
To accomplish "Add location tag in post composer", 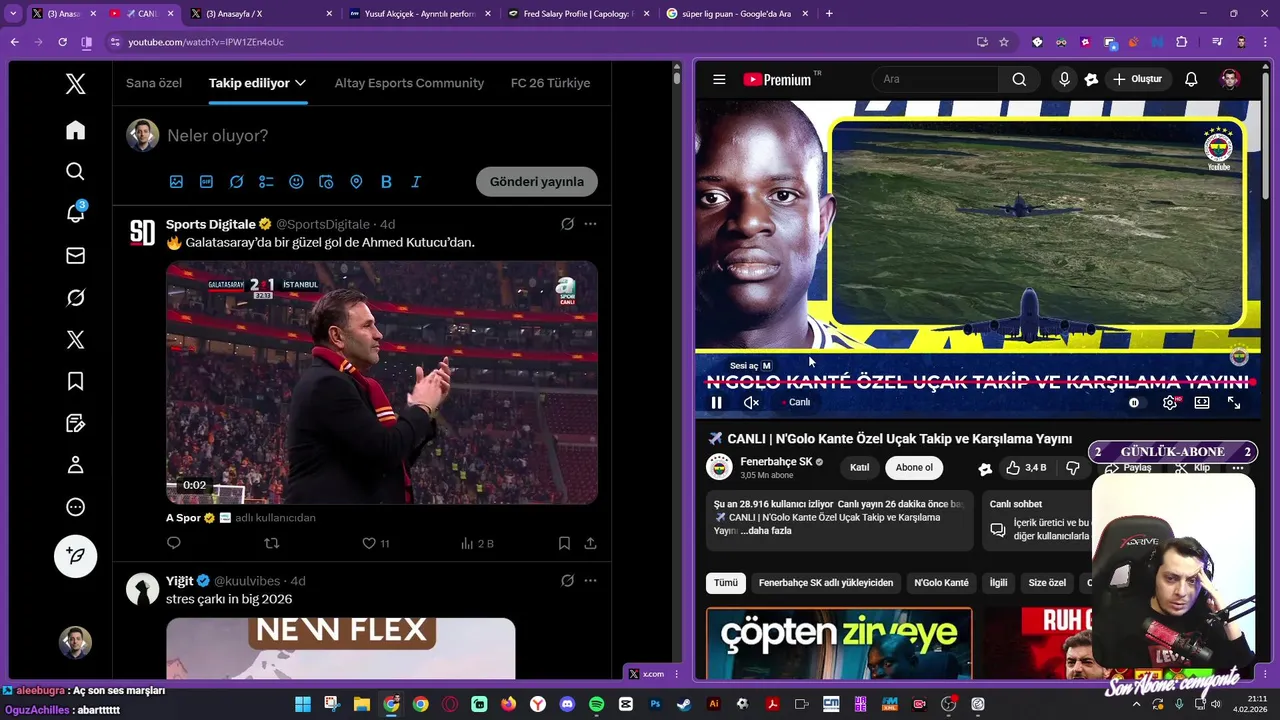I will (x=356, y=182).
